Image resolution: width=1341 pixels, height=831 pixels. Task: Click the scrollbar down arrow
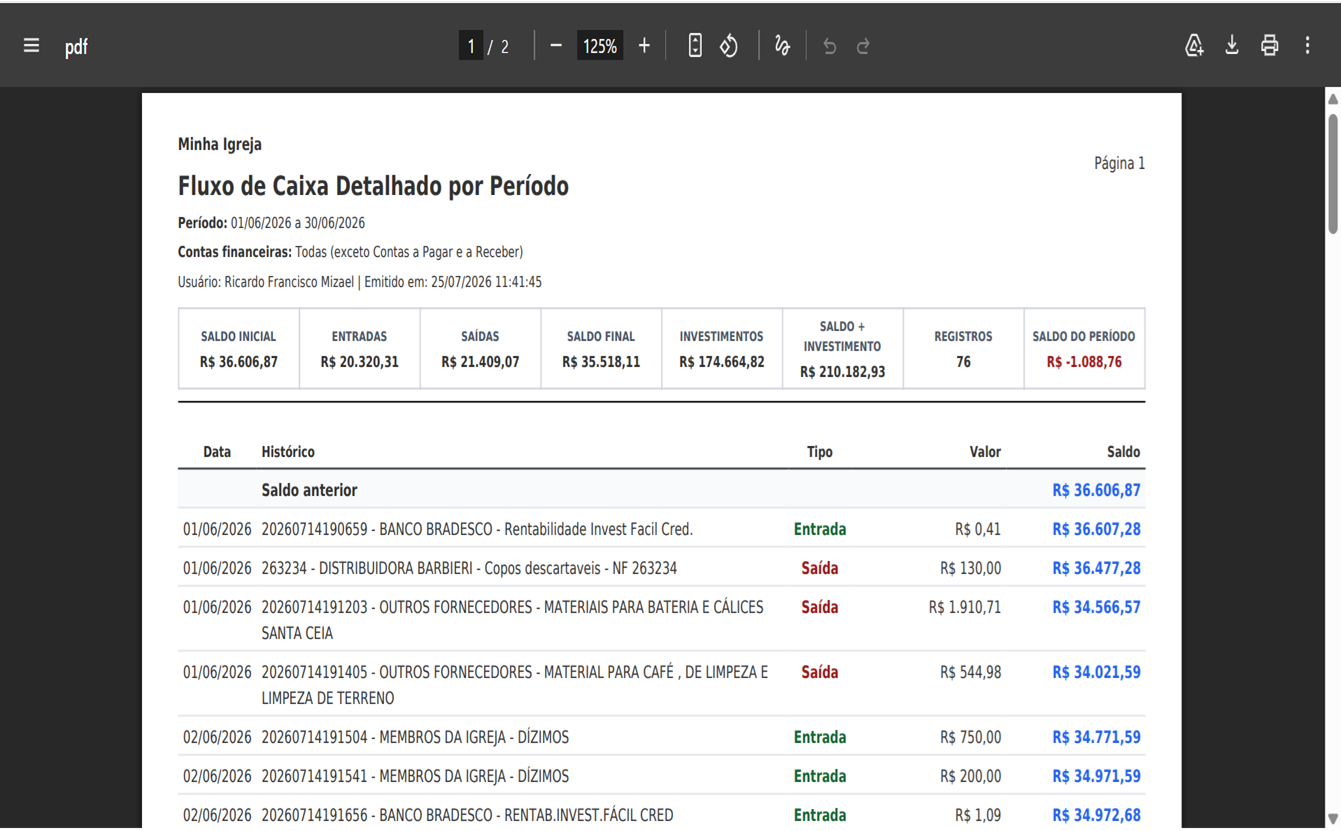point(1333,820)
